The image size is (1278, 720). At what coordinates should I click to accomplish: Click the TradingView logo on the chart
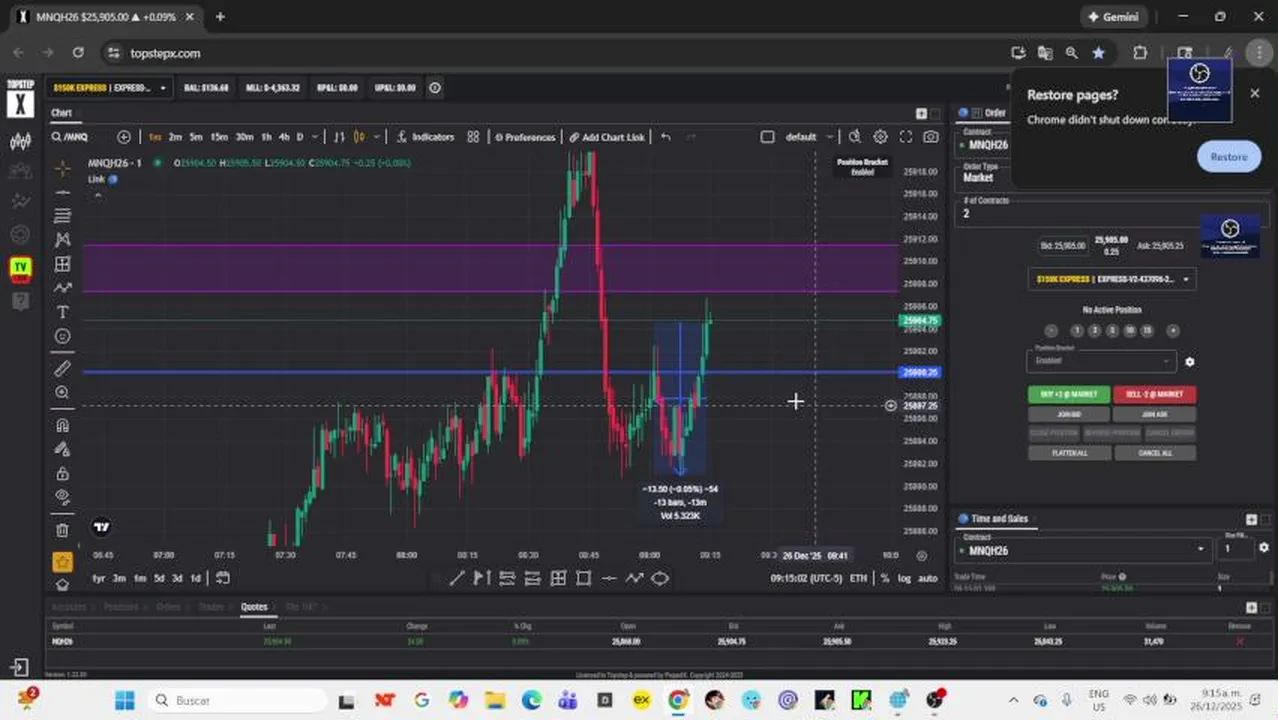click(101, 527)
